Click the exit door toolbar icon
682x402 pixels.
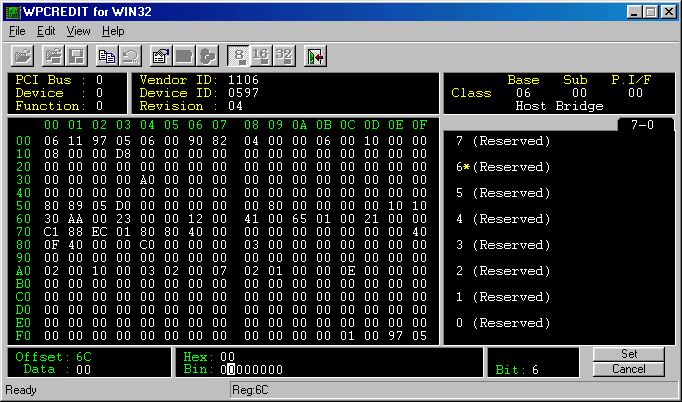click(x=315, y=56)
